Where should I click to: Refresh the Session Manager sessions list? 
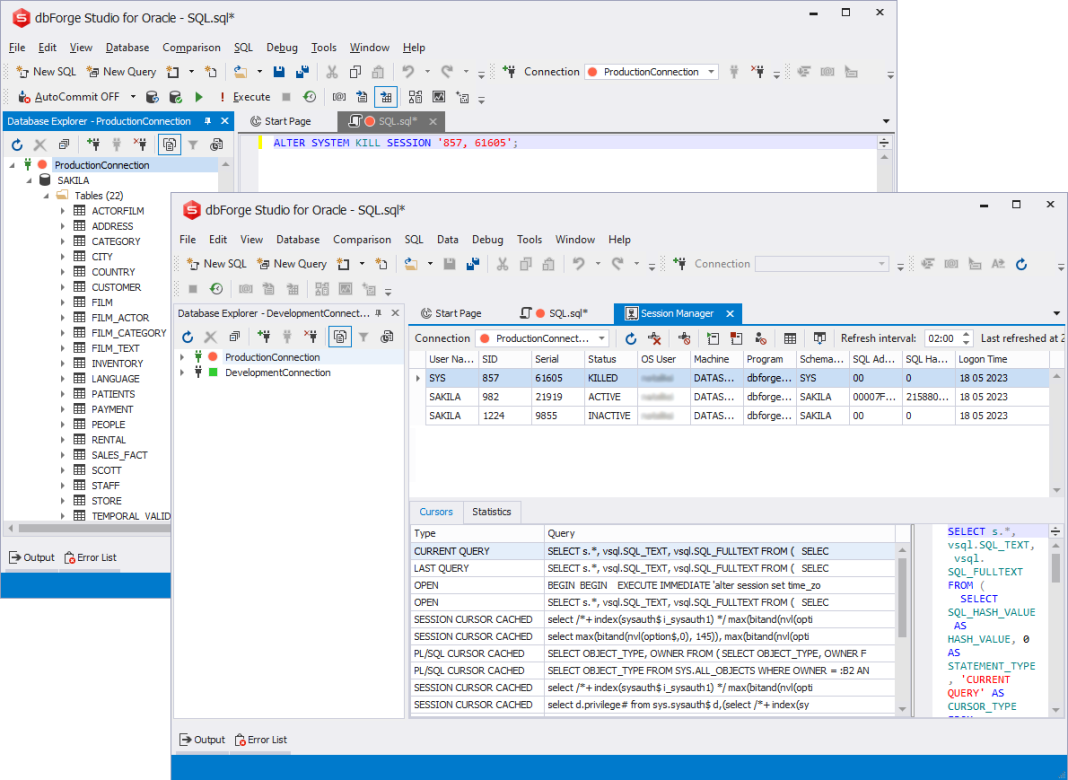coord(630,338)
